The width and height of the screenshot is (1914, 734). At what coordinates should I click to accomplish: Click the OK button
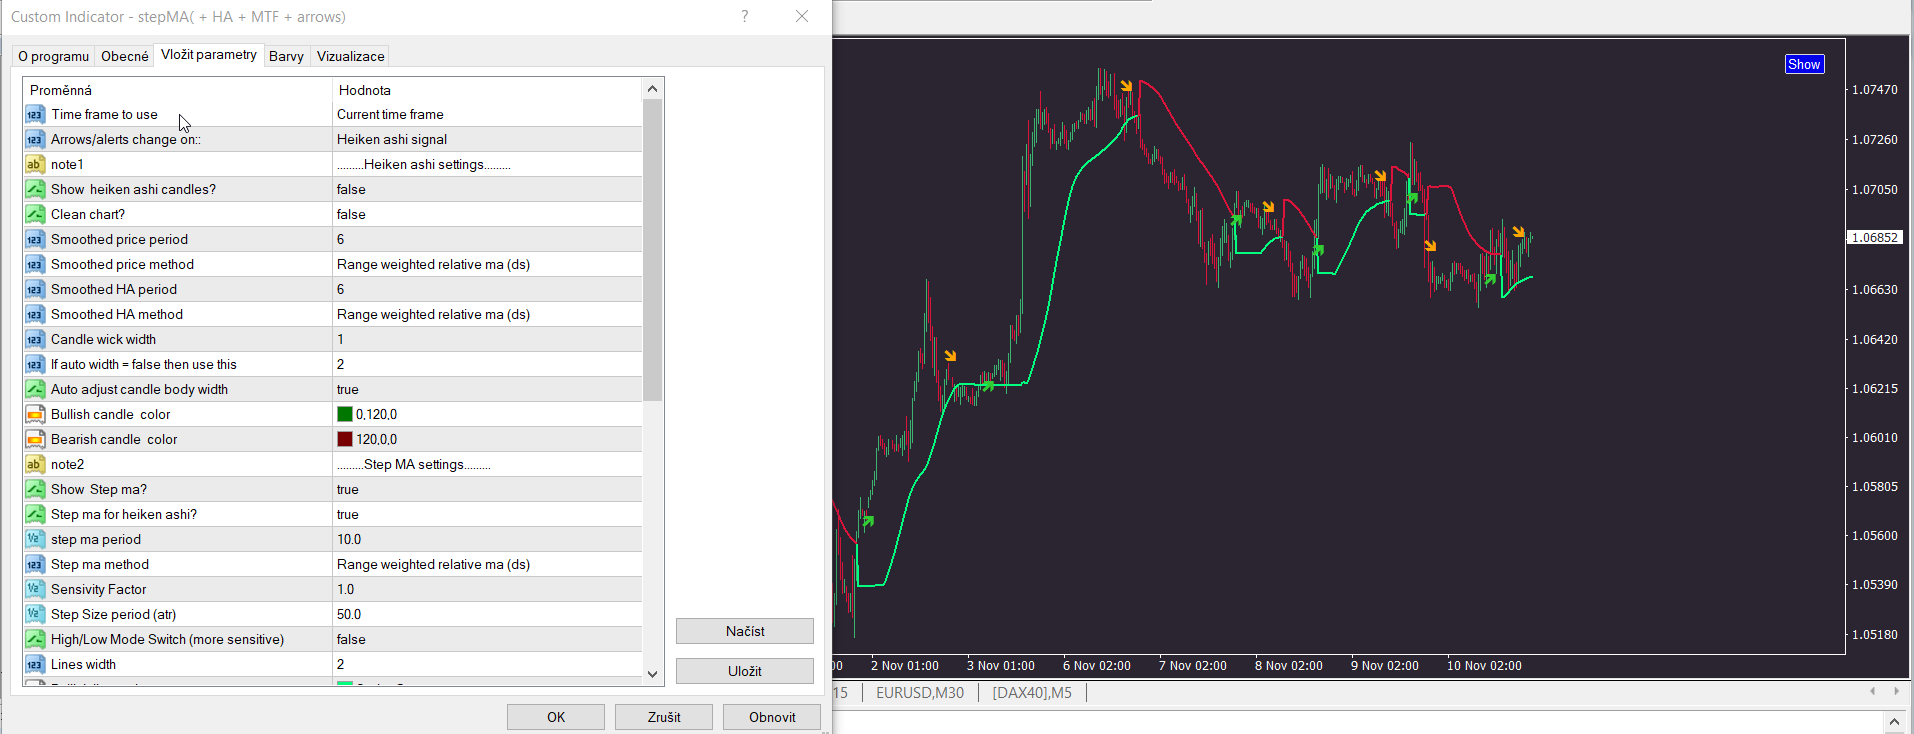pyautogui.click(x=556, y=717)
